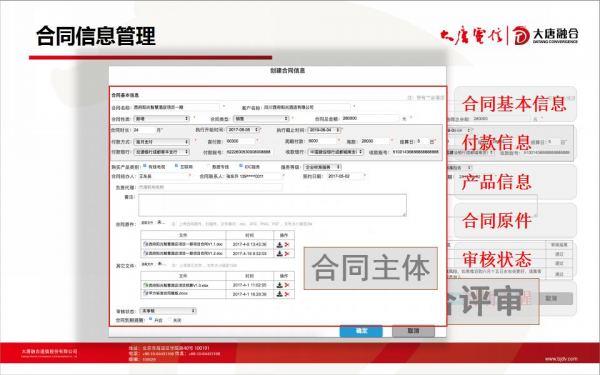Download the V1.3 xlsx file in 其它文件

click(x=280, y=285)
